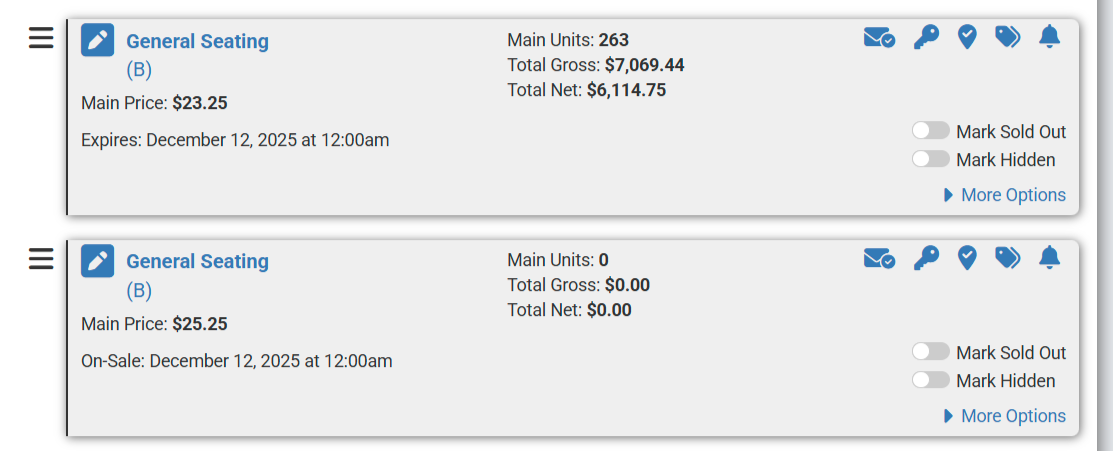1113x451 pixels.
Task: Click the tags icon on the $25.25 ticket
Action: pyautogui.click(x=1007, y=259)
